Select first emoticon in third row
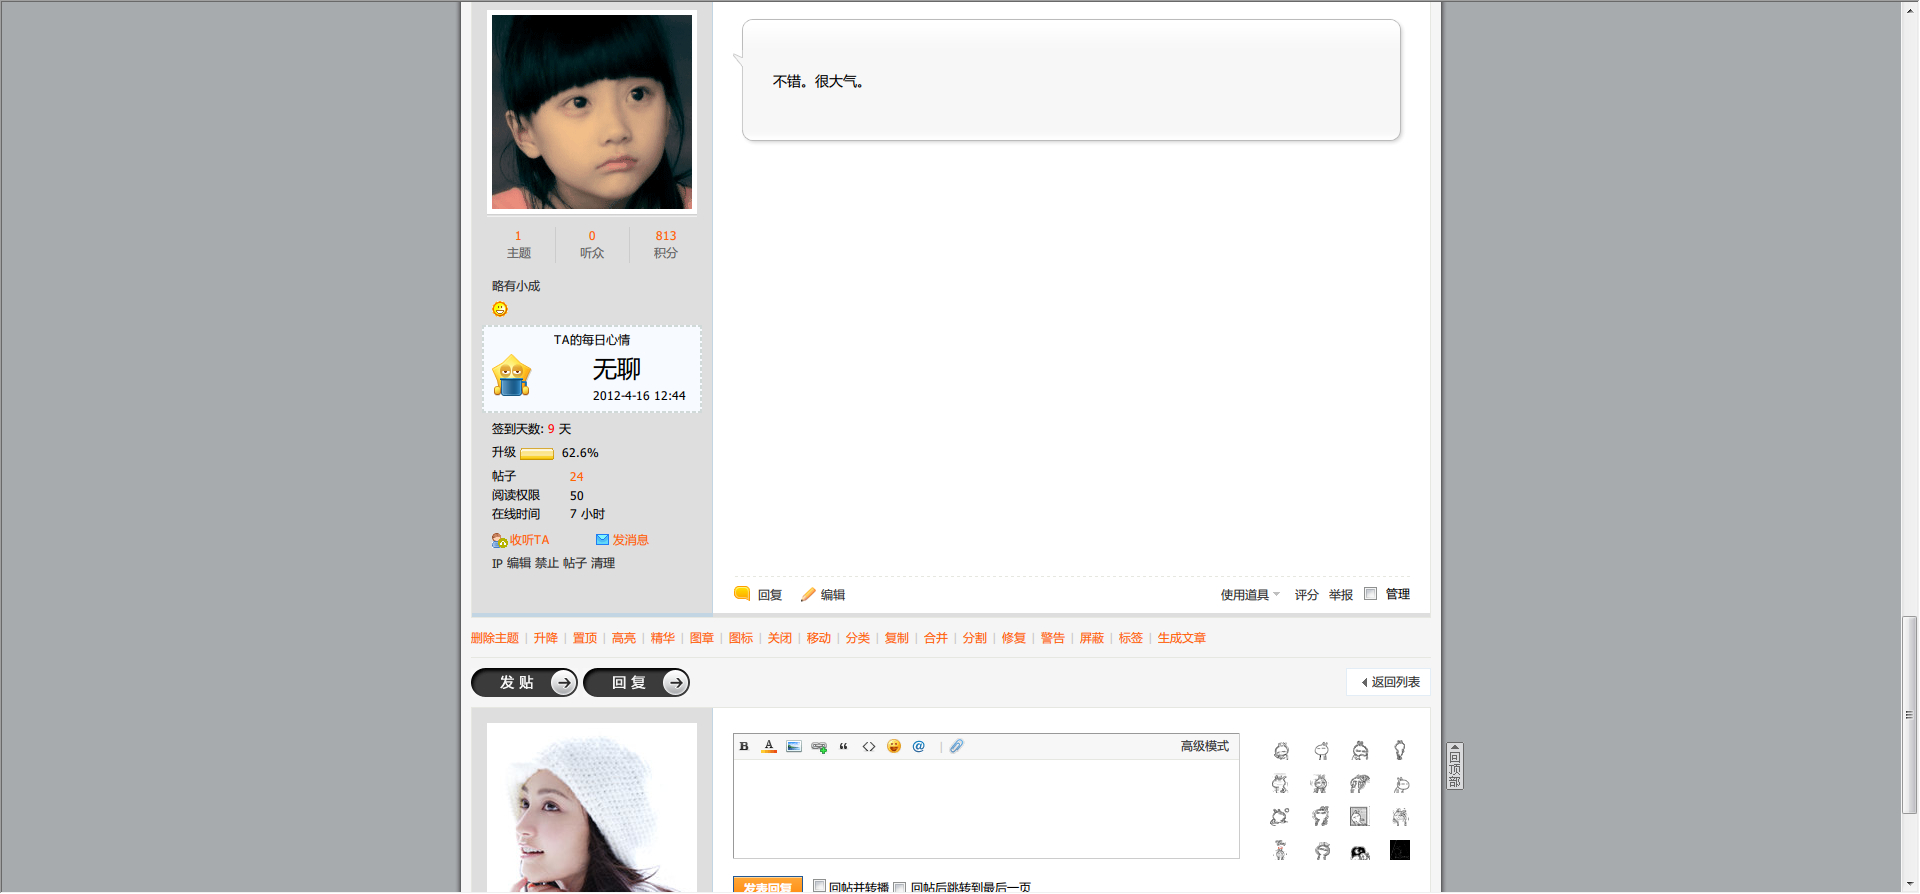This screenshot has width=1920, height=894. coord(1281,817)
